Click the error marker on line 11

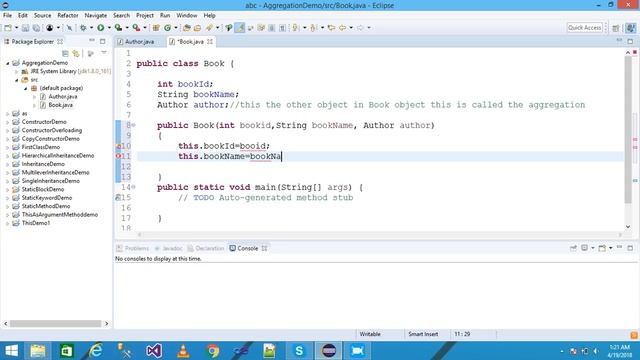click(x=118, y=156)
